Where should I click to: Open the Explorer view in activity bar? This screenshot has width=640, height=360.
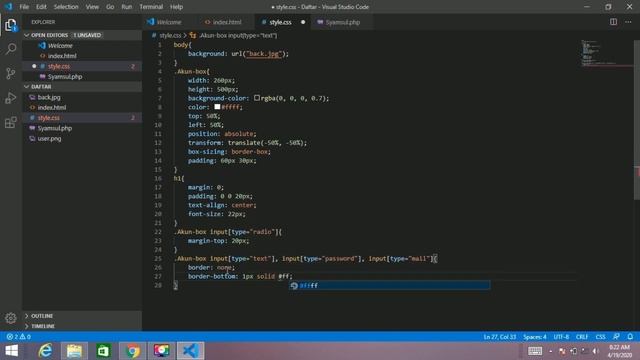click(11, 25)
